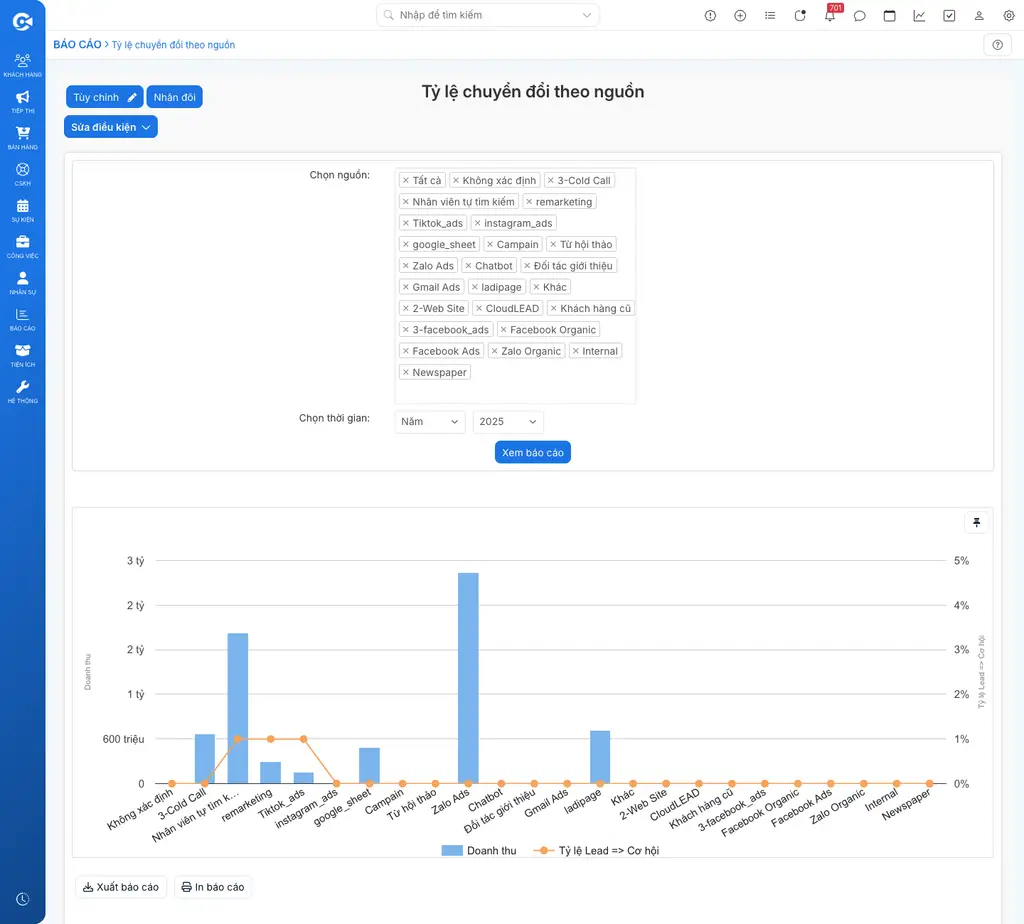
Task: Remove the CloudLEAD source tag
Action: click(479, 308)
